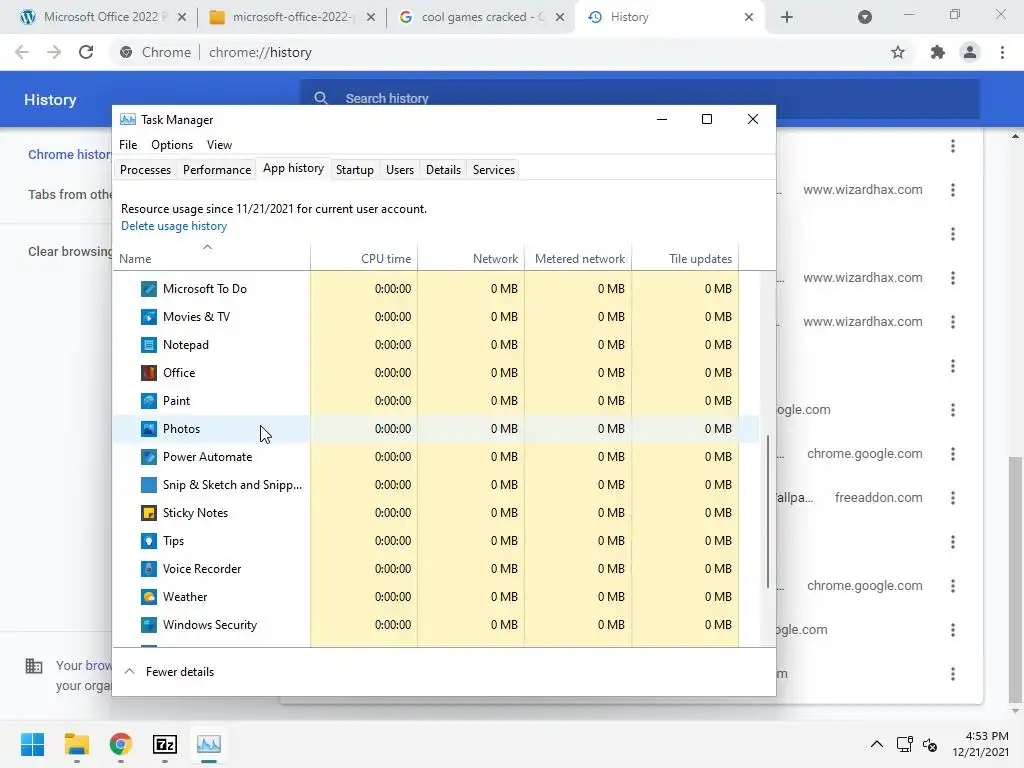This screenshot has width=1024, height=768.
Task: Open a new Chrome tab
Action: pos(787,17)
